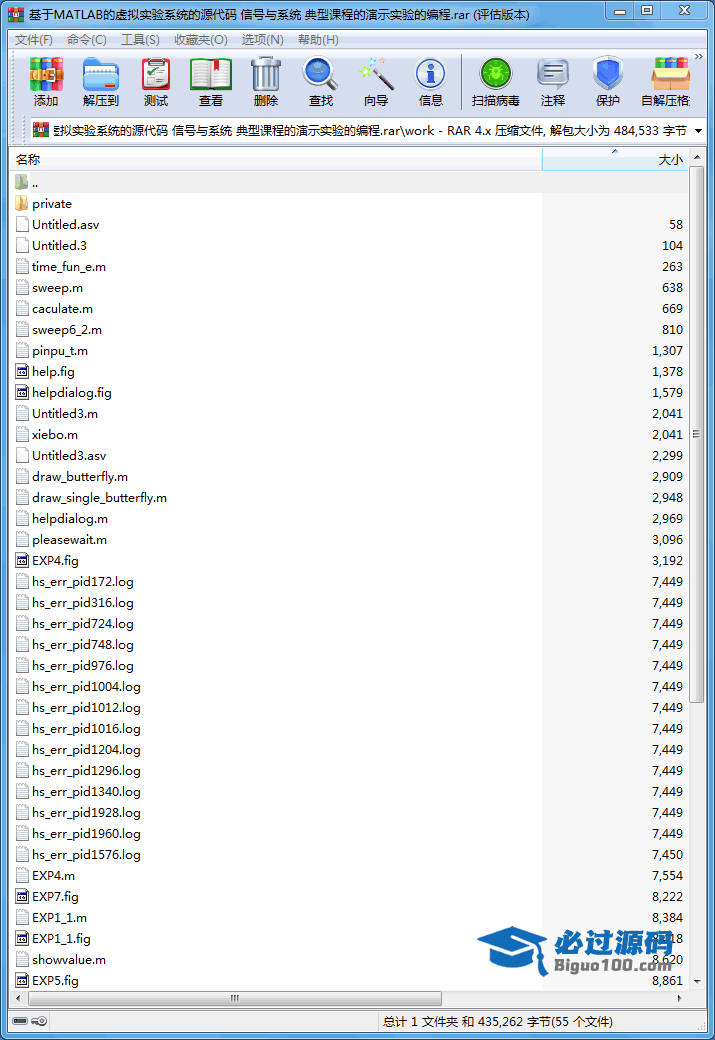Click the drive/key status bar icon
This screenshot has width=715, height=1040.
tap(30, 1021)
